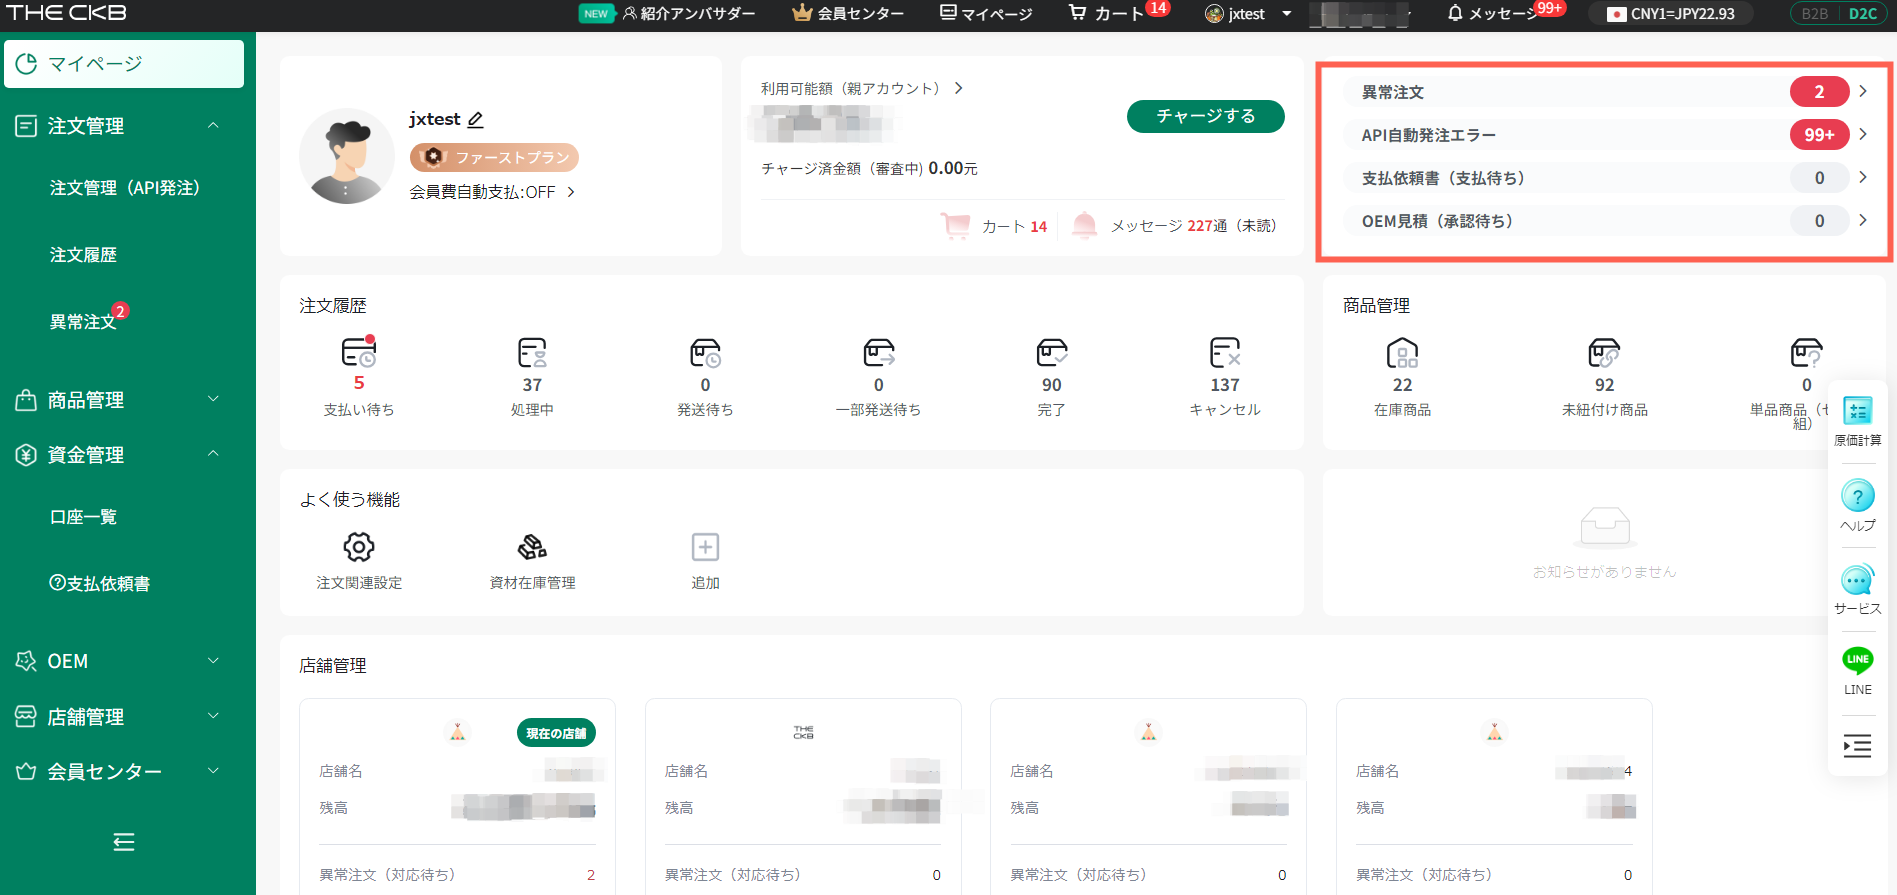Click the 資材在庫管理 icon

(532, 547)
